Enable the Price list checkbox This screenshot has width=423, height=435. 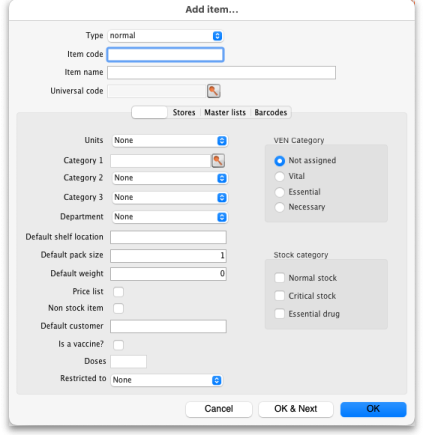pos(118,292)
